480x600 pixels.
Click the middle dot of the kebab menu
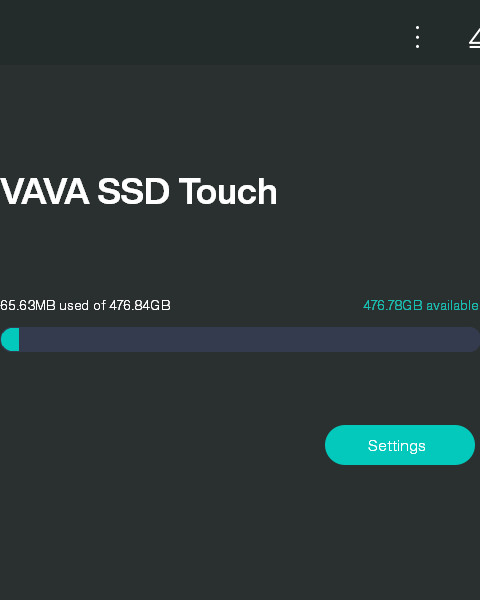tap(417, 37)
